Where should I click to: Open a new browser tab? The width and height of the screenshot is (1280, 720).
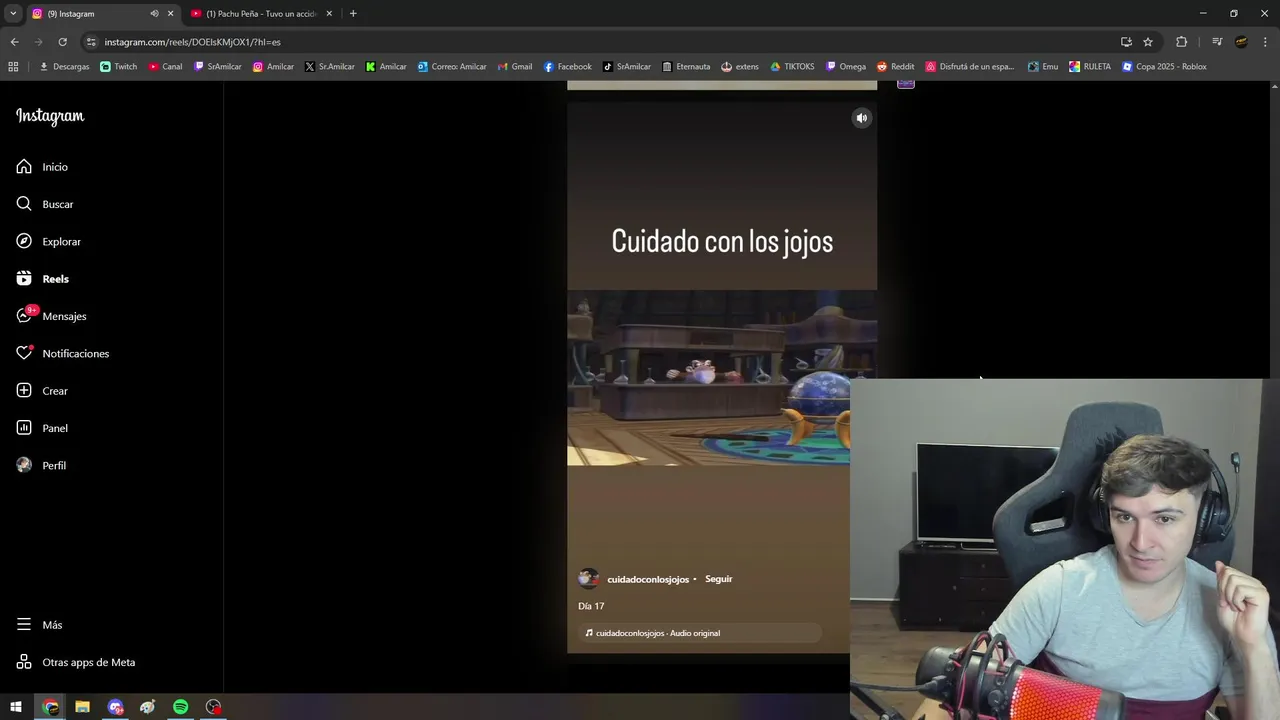(353, 14)
